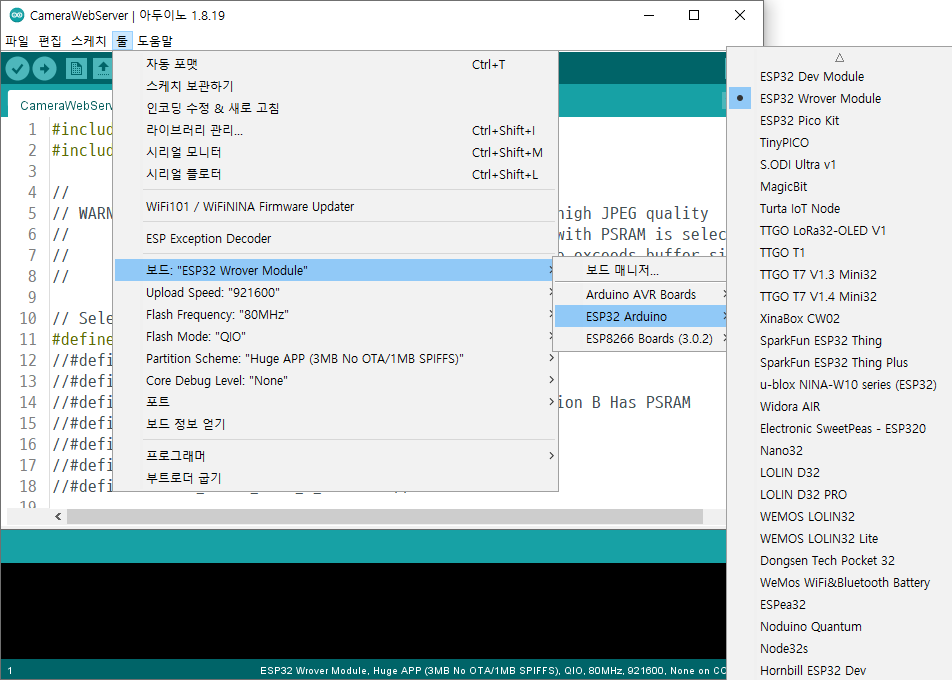
Task: Choose 인코딩 수정 & 새로 고침
Action: tap(336, 108)
